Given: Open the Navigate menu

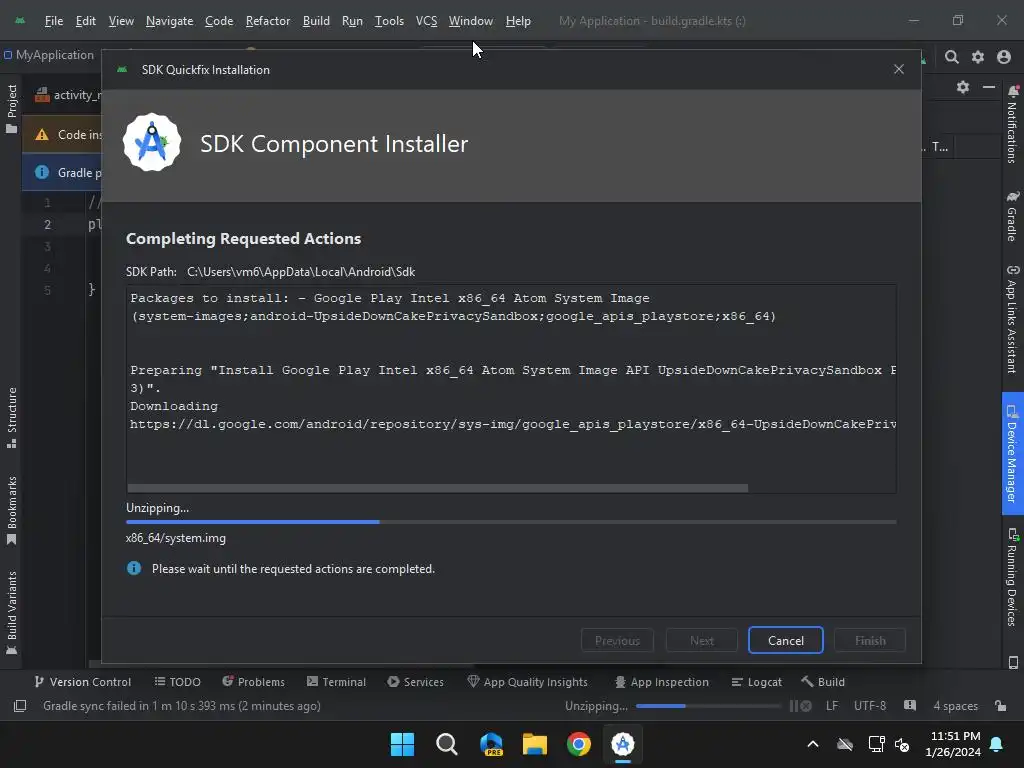Looking at the screenshot, I should (169, 21).
